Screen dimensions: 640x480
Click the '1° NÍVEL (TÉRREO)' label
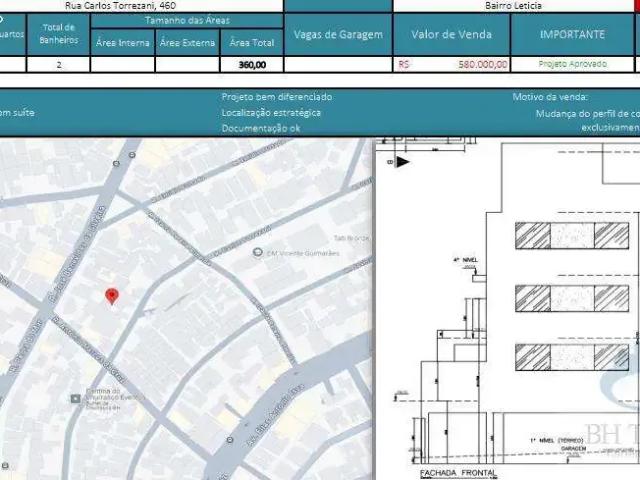pyautogui.click(x=556, y=440)
